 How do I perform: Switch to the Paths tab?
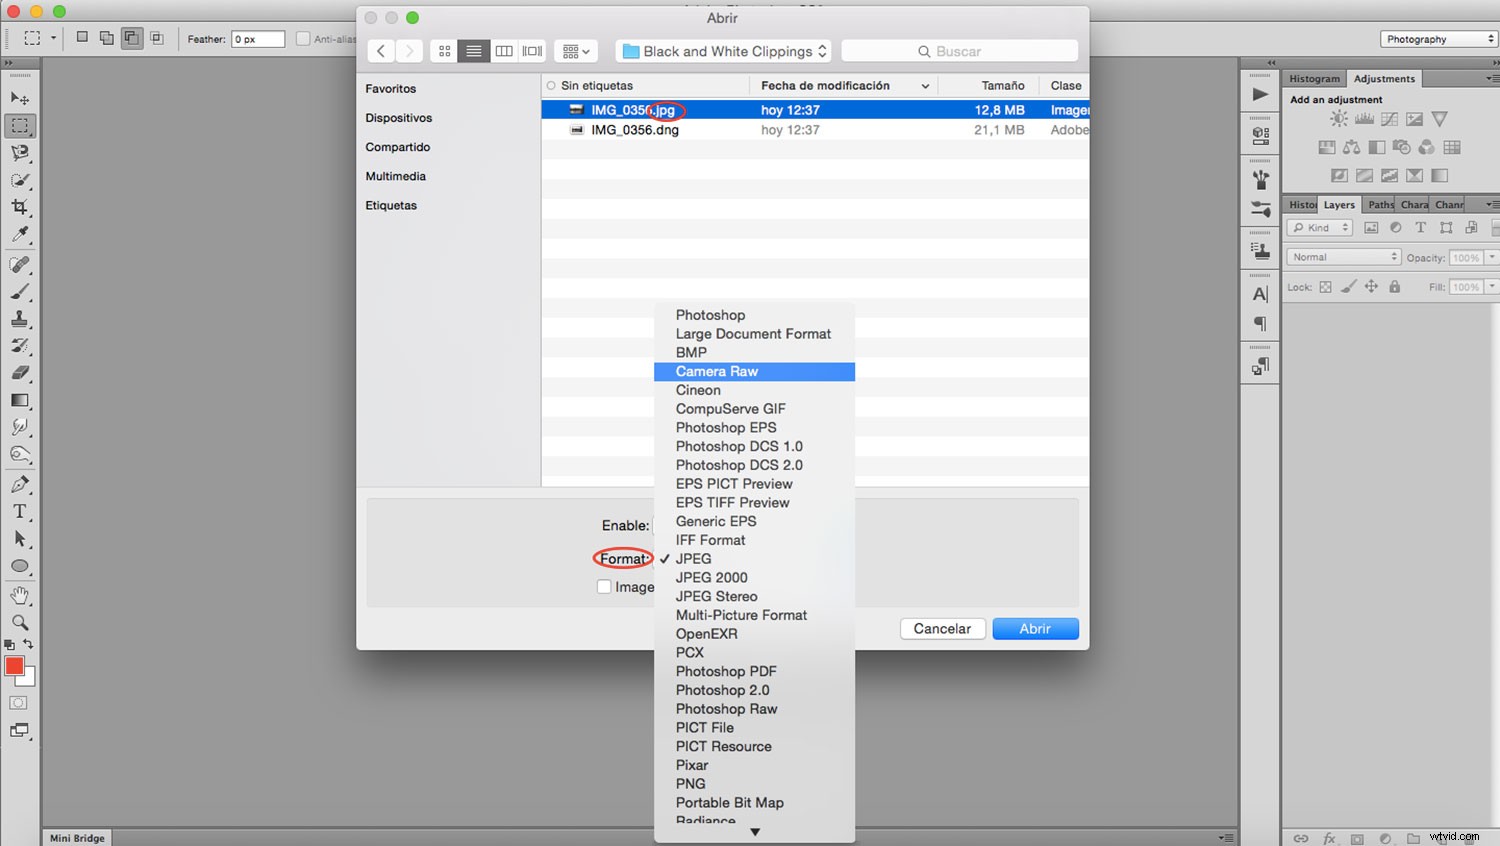(1379, 204)
